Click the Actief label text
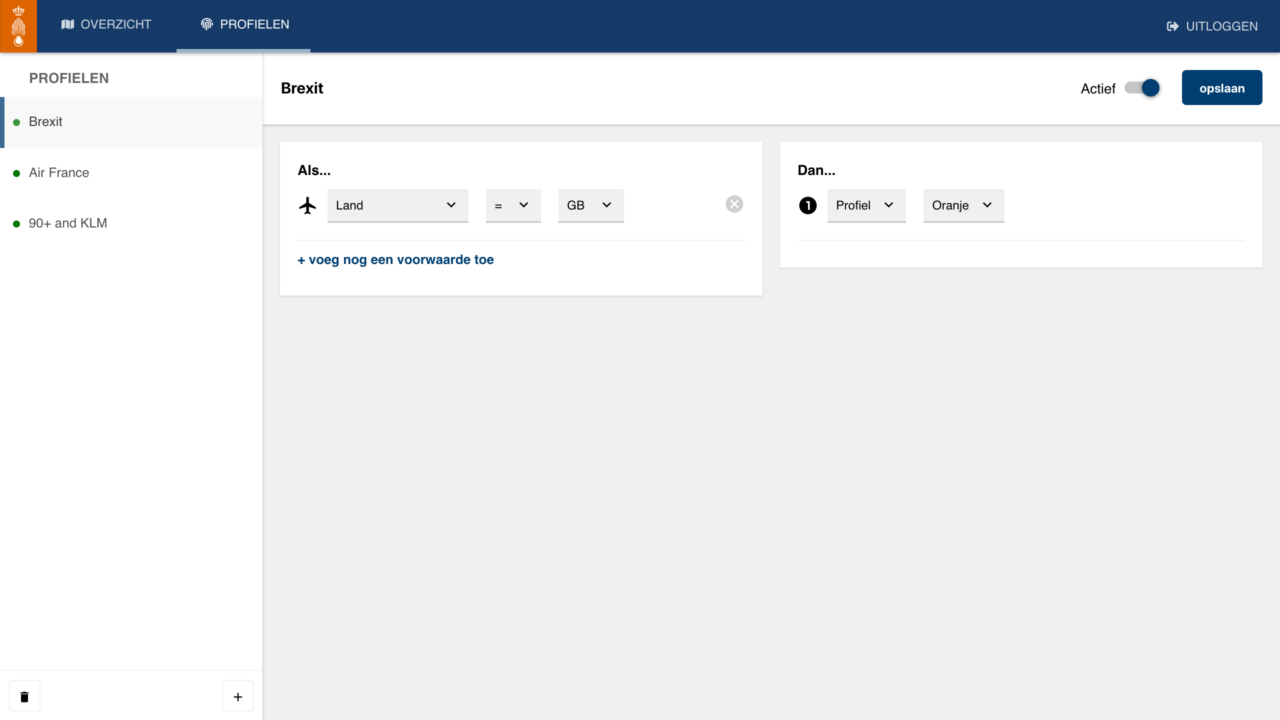The height and width of the screenshot is (720, 1280). [1098, 88]
